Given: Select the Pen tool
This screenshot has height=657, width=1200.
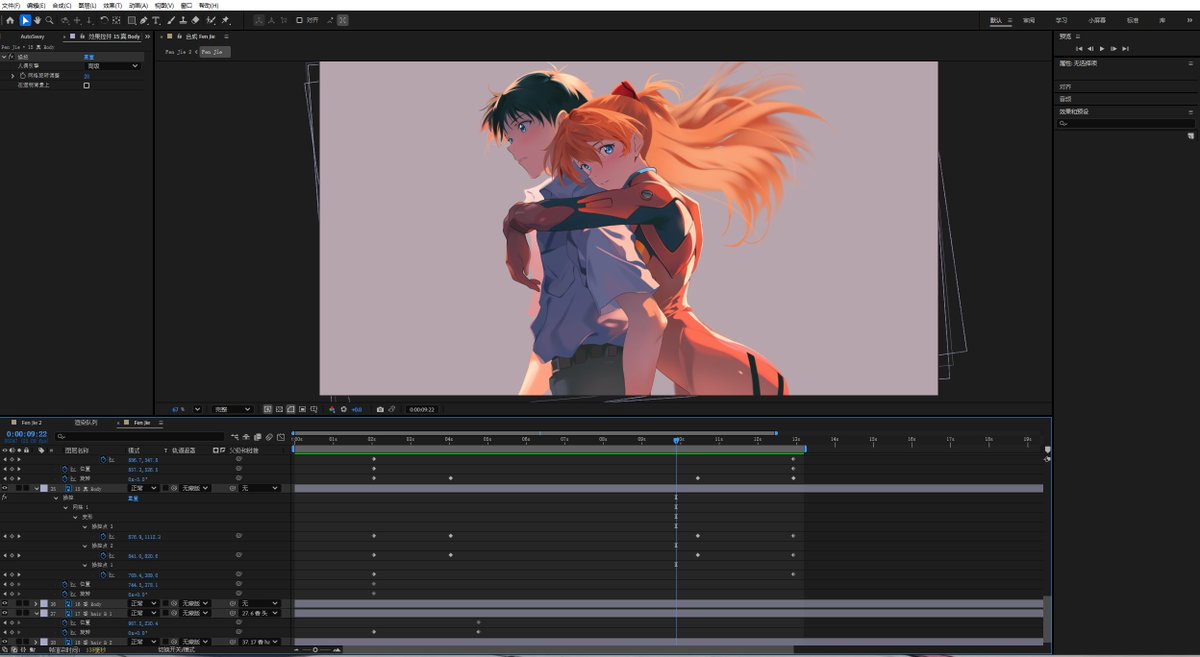Looking at the screenshot, I should click(x=144, y=20).
